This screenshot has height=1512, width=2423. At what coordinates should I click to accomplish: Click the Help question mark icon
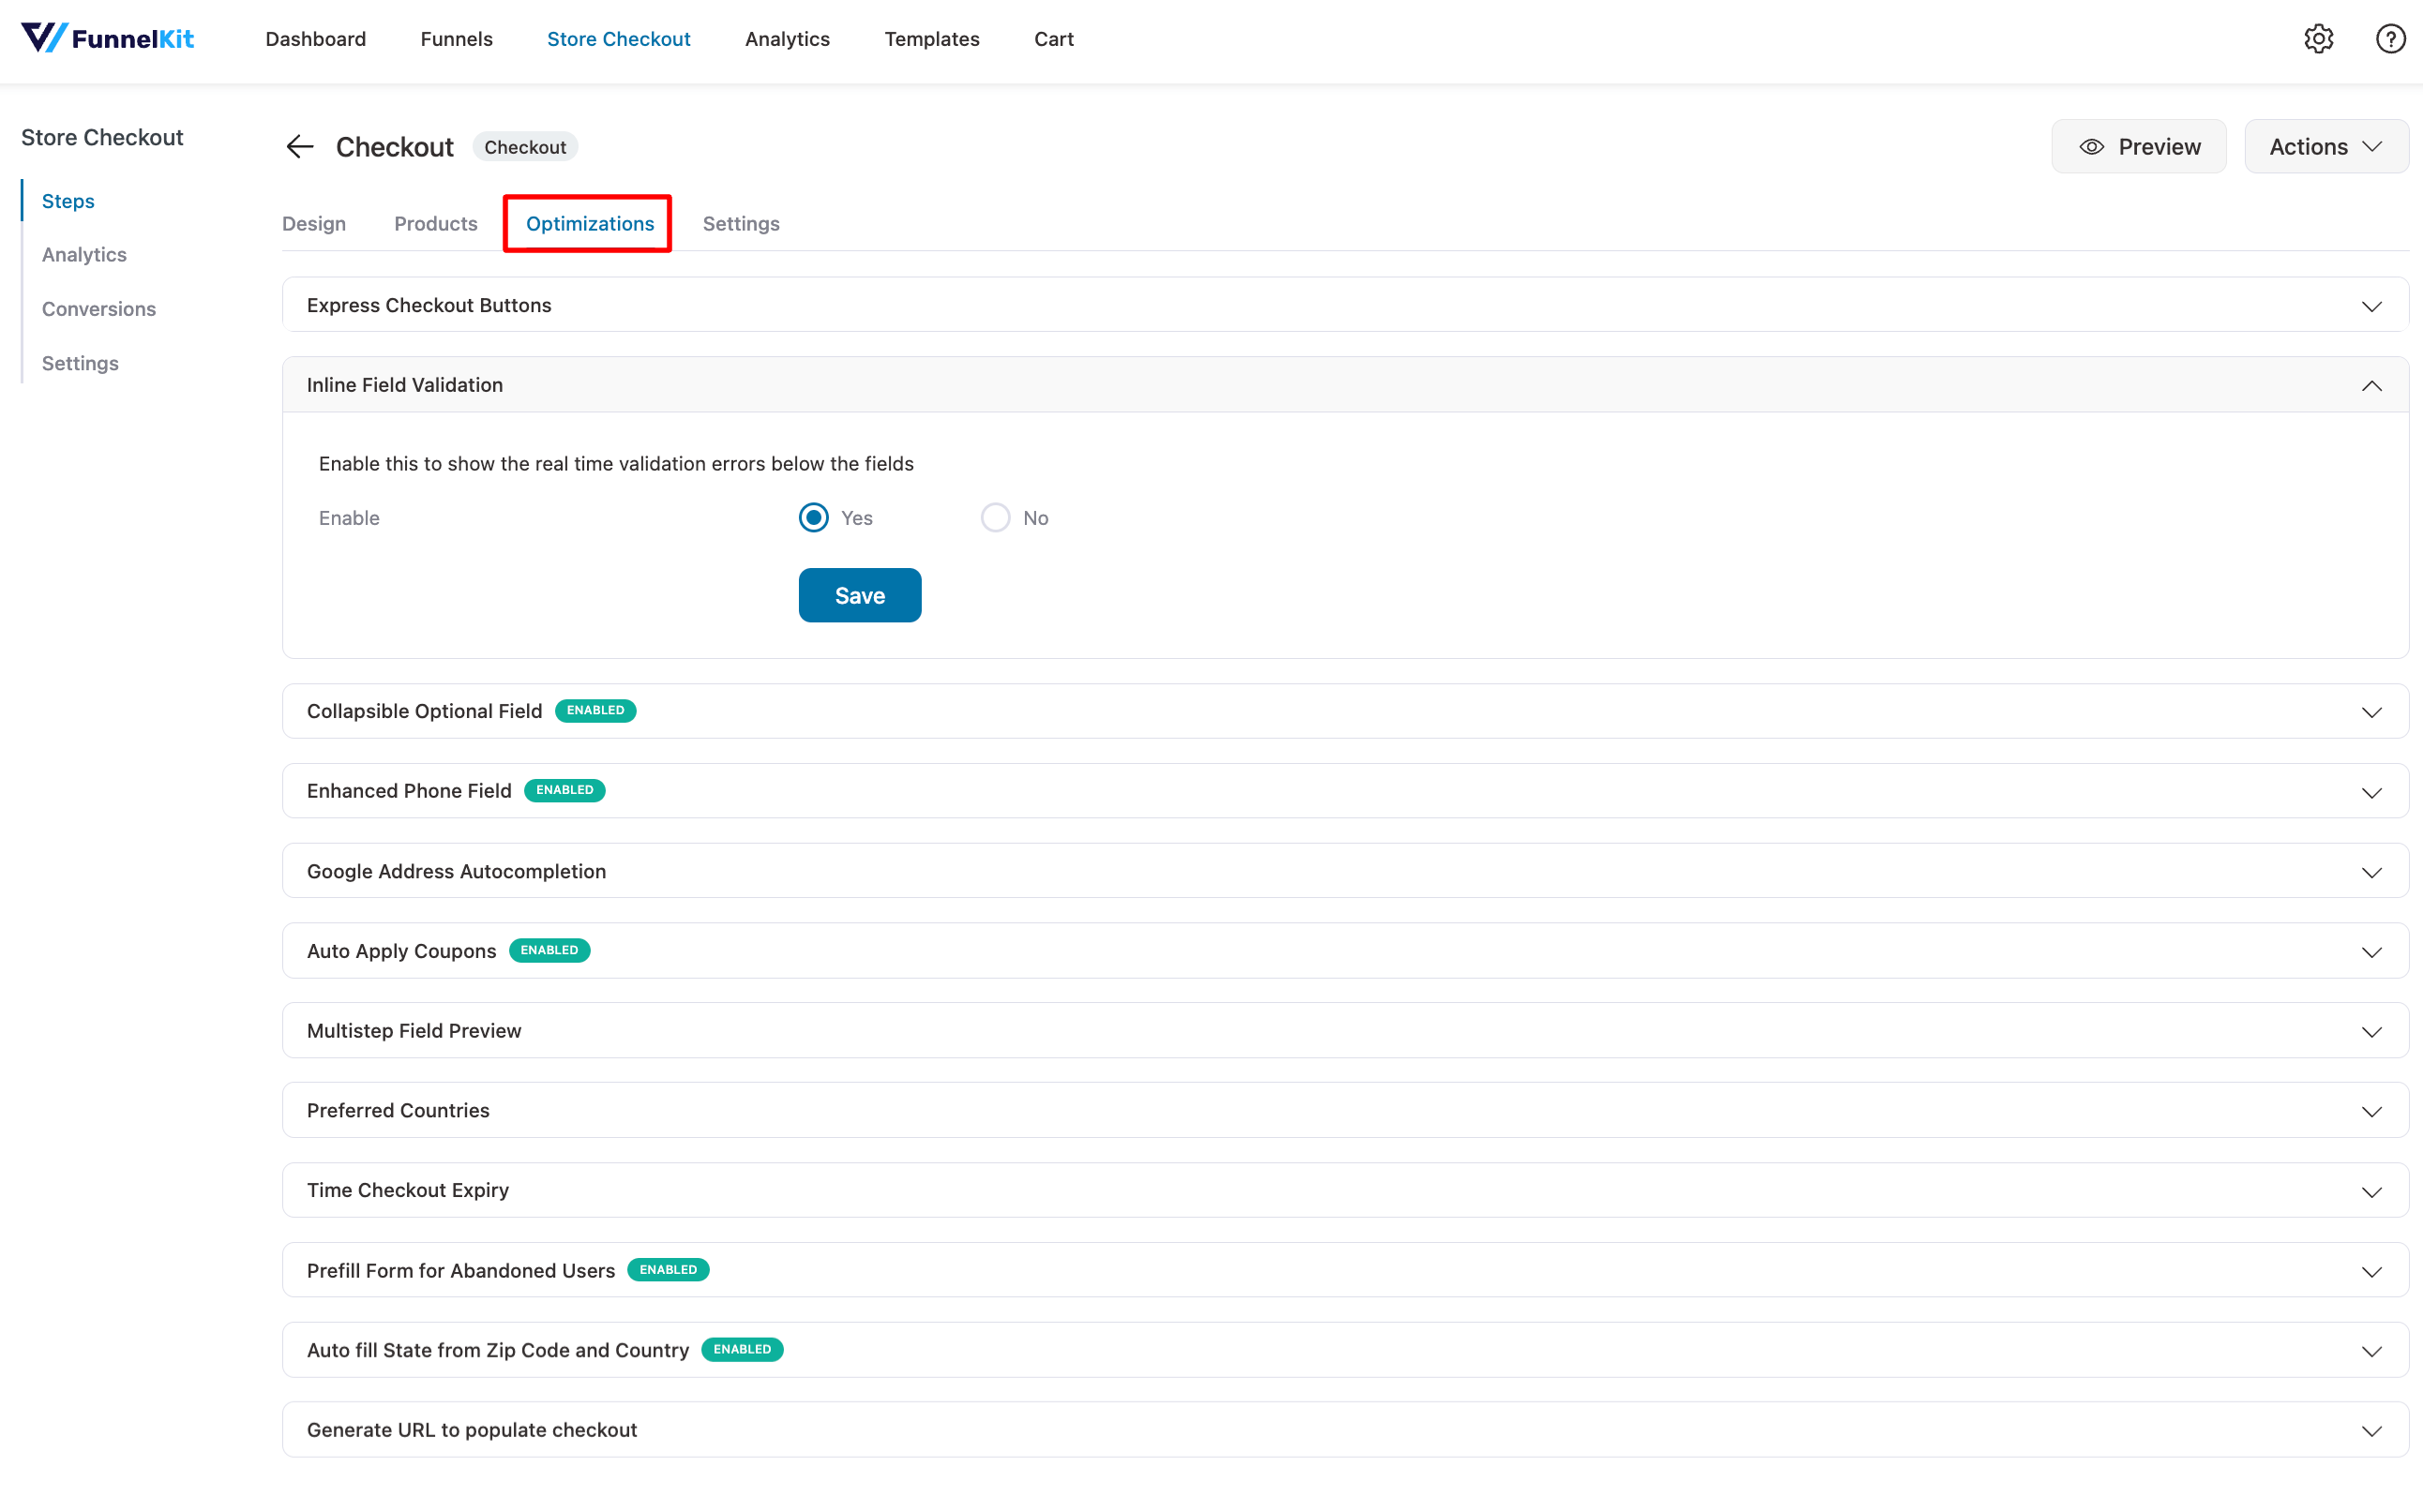pyautogui.click(x=2390, y=38)
